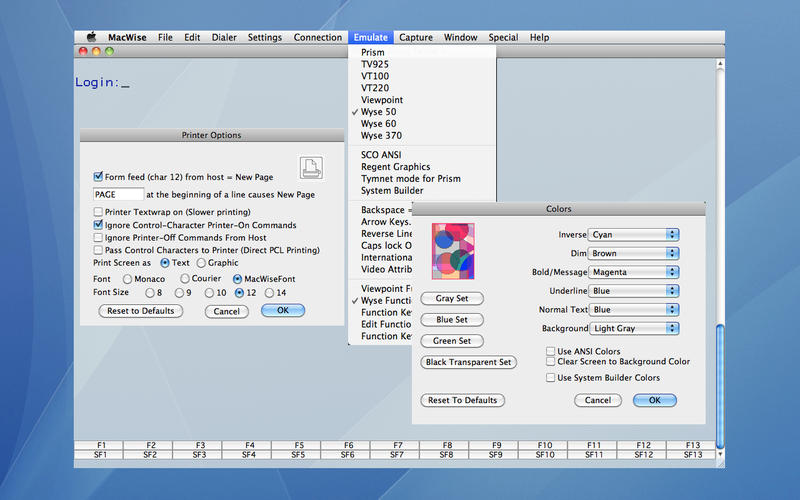Open the MacWise application menu

pos(127,37)
